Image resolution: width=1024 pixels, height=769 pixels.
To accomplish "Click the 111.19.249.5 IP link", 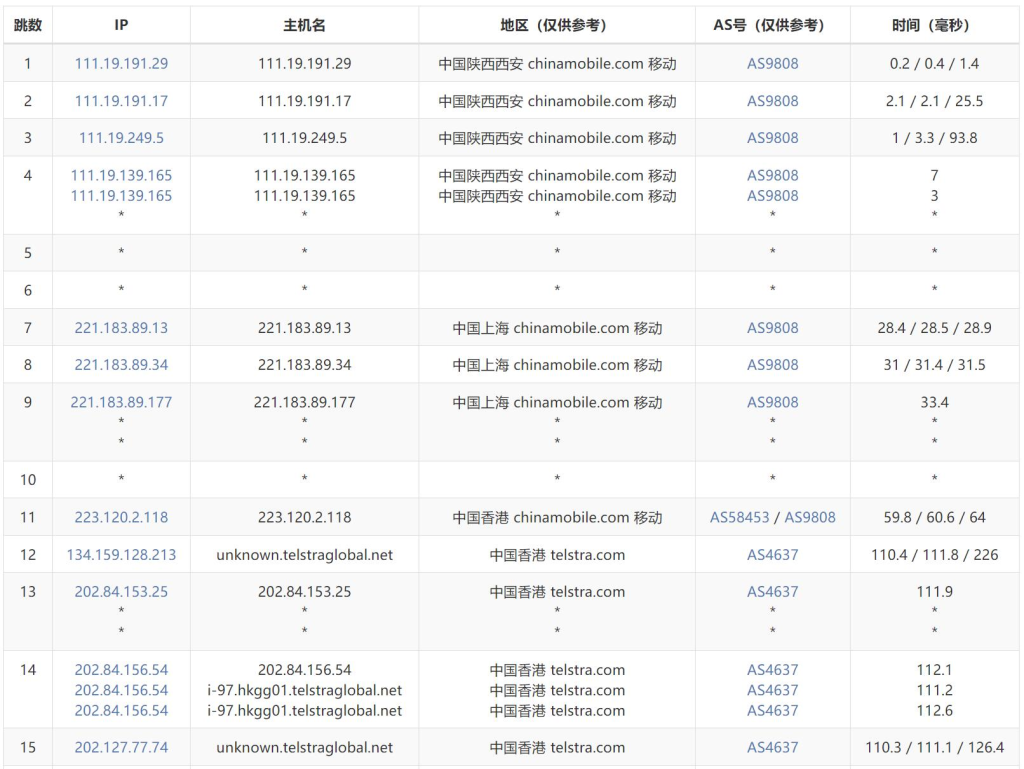I will tap(121, 138).
